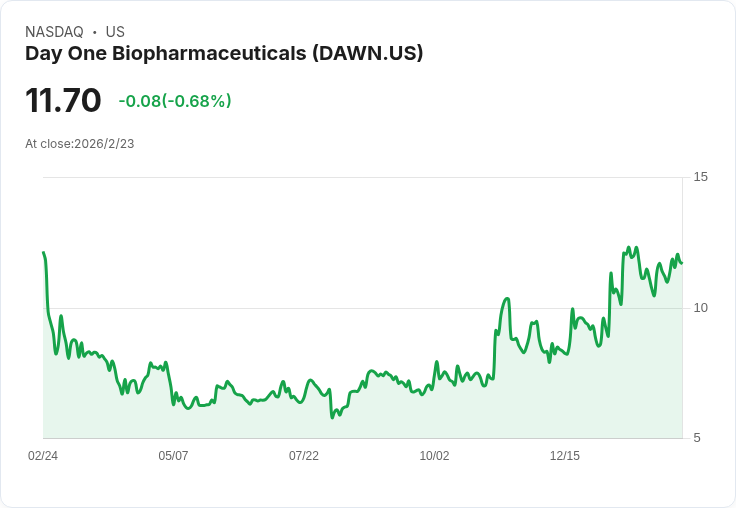736x508 pixels.
Task: Click the 10 y-axis price label
Action: [x=700, y=308]
